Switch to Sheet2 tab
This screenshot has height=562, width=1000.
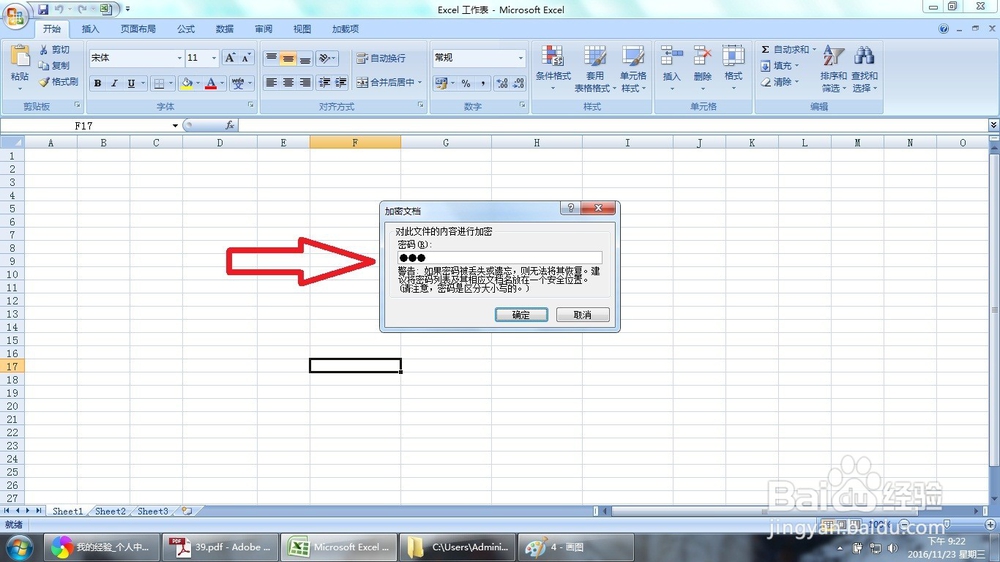click(x=110, y=511)
